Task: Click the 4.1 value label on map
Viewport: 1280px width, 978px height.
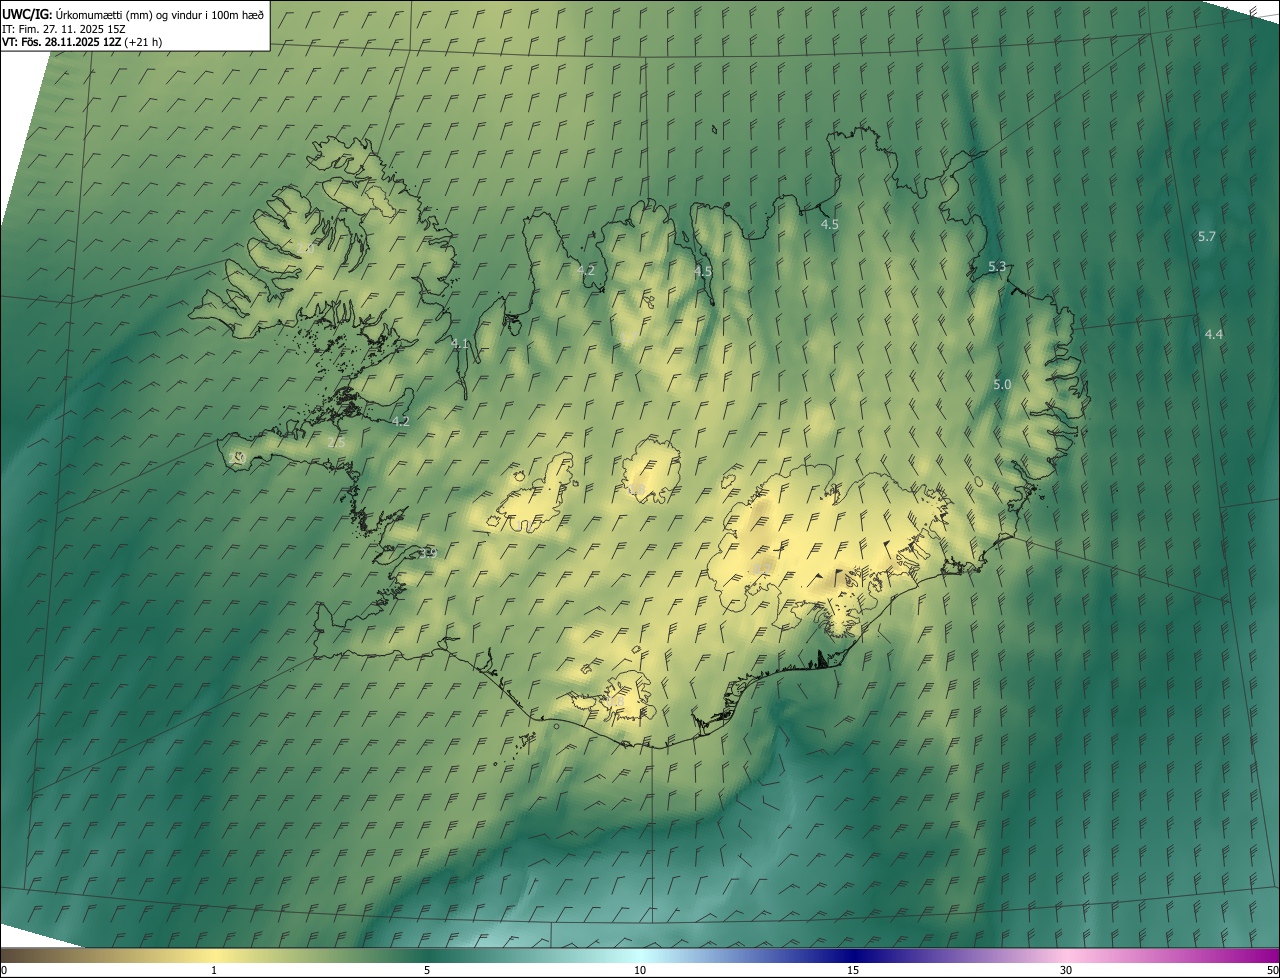Action: 460,343
